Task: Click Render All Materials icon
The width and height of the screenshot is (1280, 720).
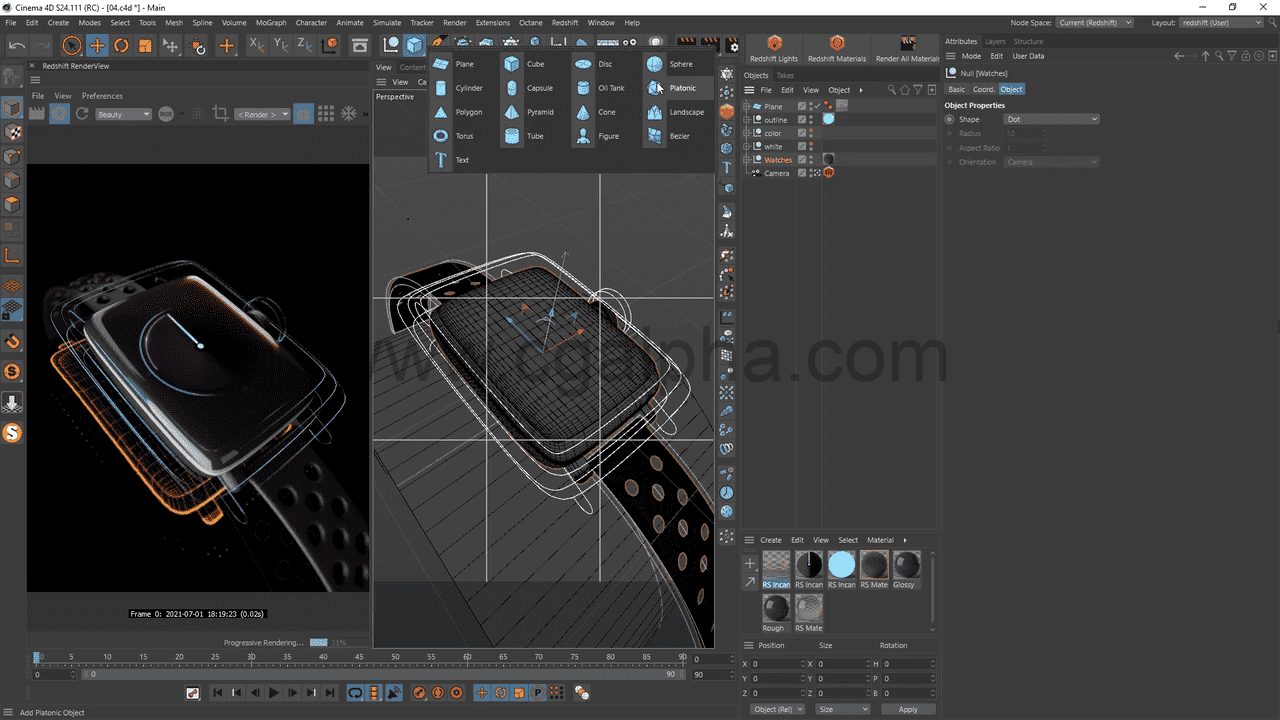Action: [907, 49]
